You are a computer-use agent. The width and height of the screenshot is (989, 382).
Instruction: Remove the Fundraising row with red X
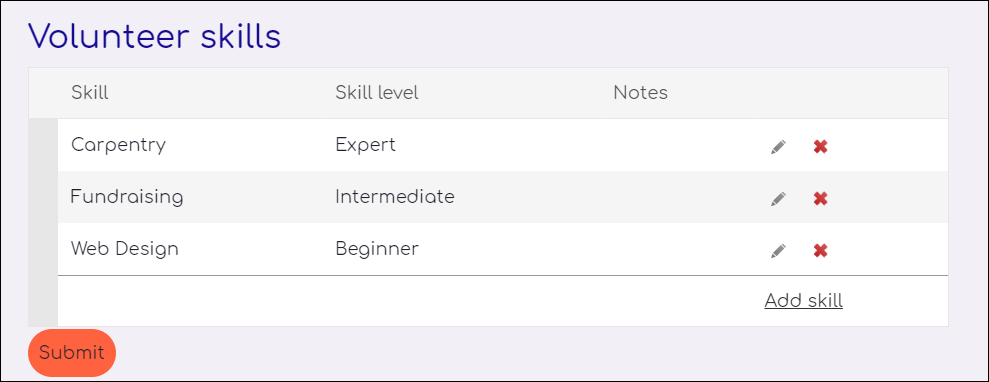(x=820, y=199)
